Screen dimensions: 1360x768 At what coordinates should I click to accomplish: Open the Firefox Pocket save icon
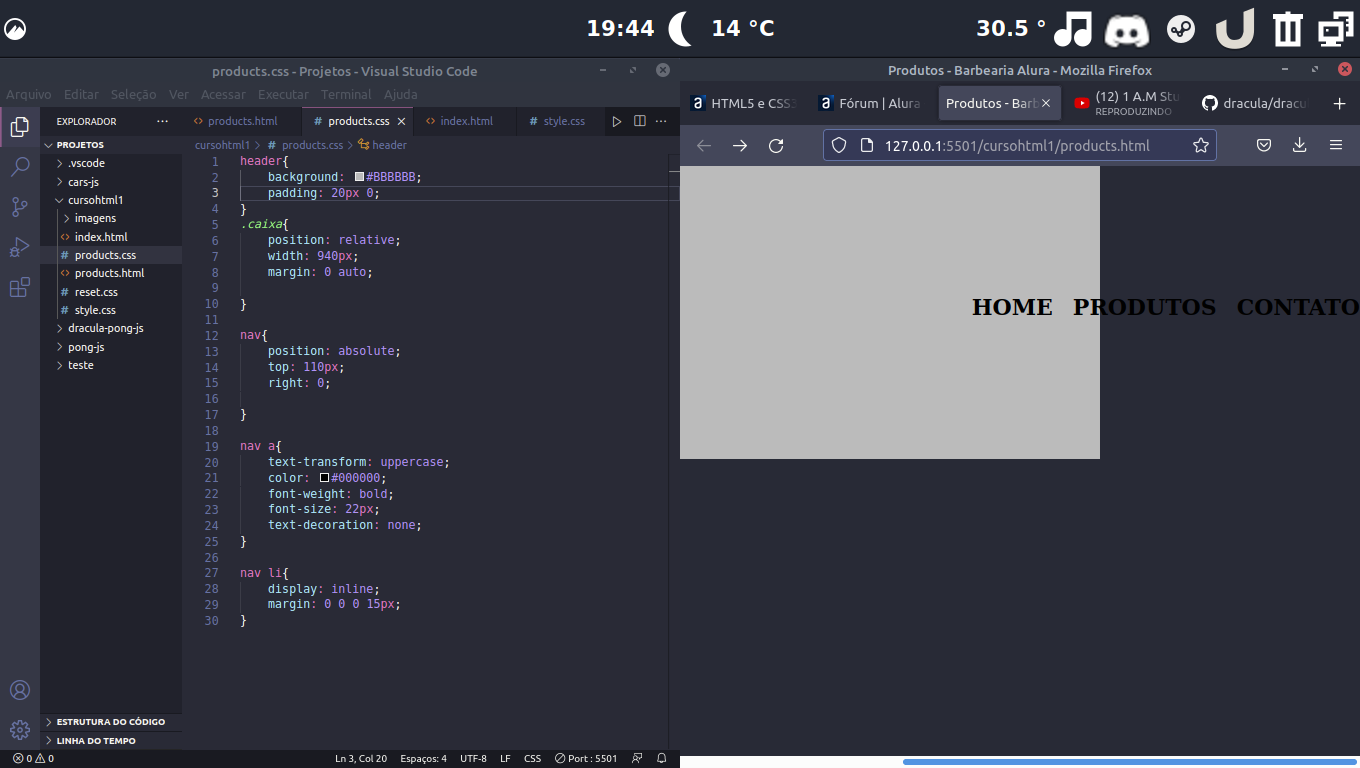pos(1264,146)
